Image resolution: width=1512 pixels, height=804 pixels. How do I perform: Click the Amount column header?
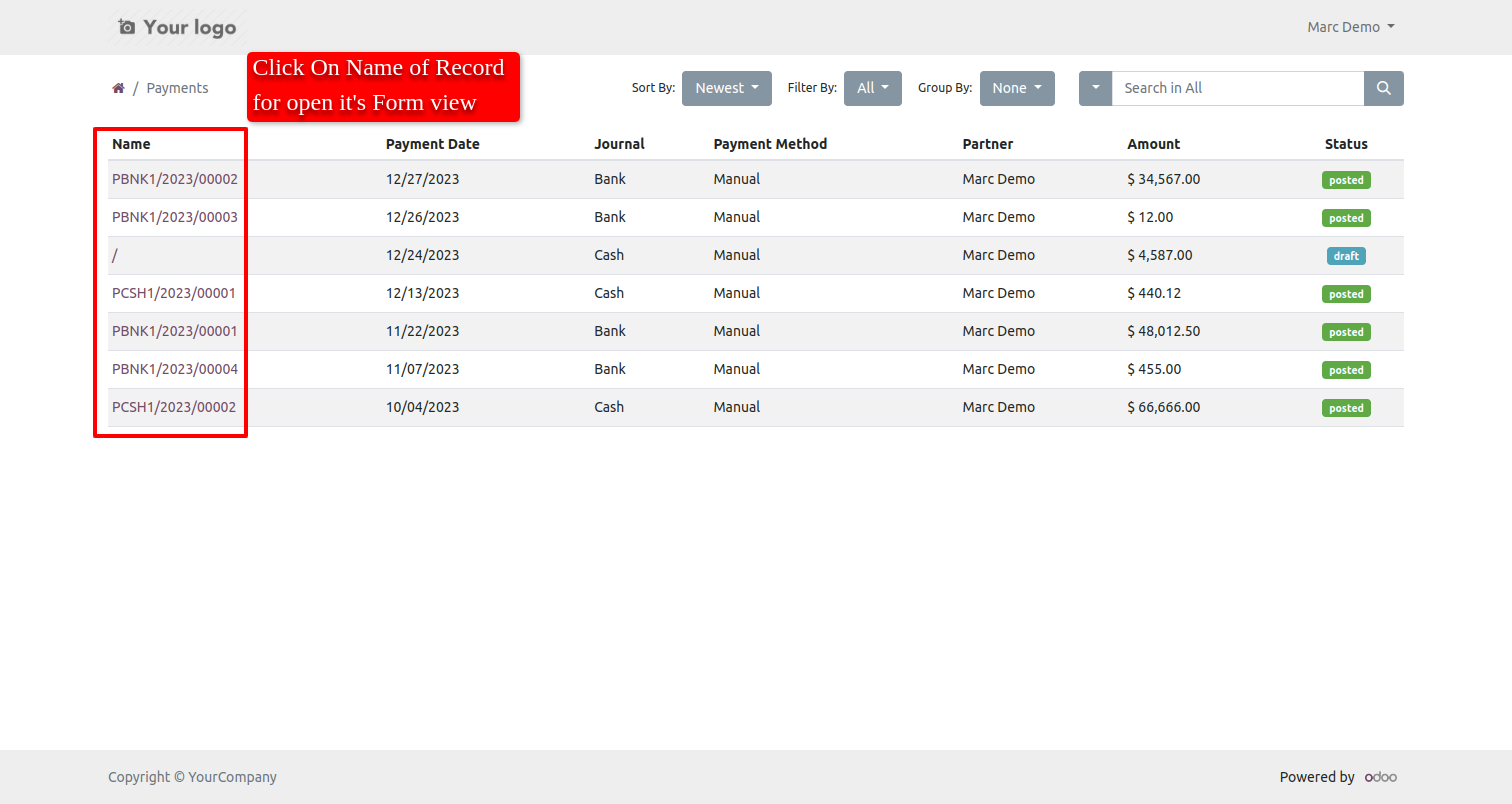coord(1154,144)
